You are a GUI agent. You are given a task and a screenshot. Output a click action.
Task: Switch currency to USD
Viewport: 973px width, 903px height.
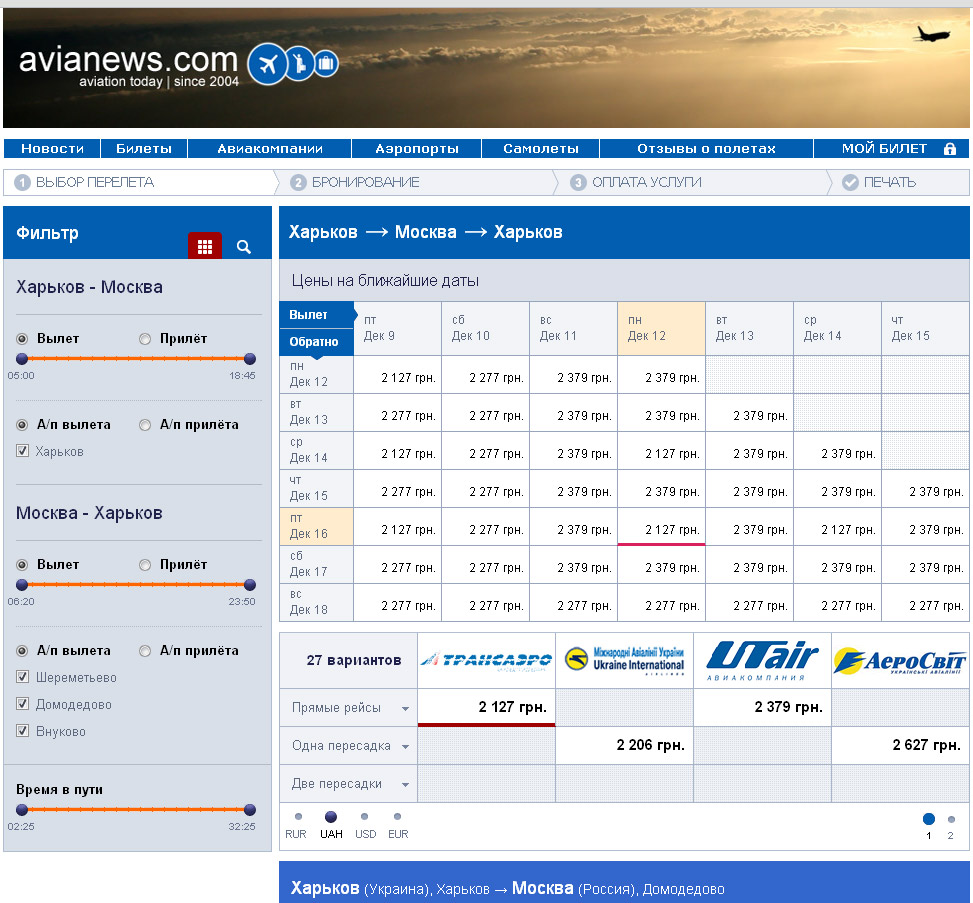coord(365,817)
